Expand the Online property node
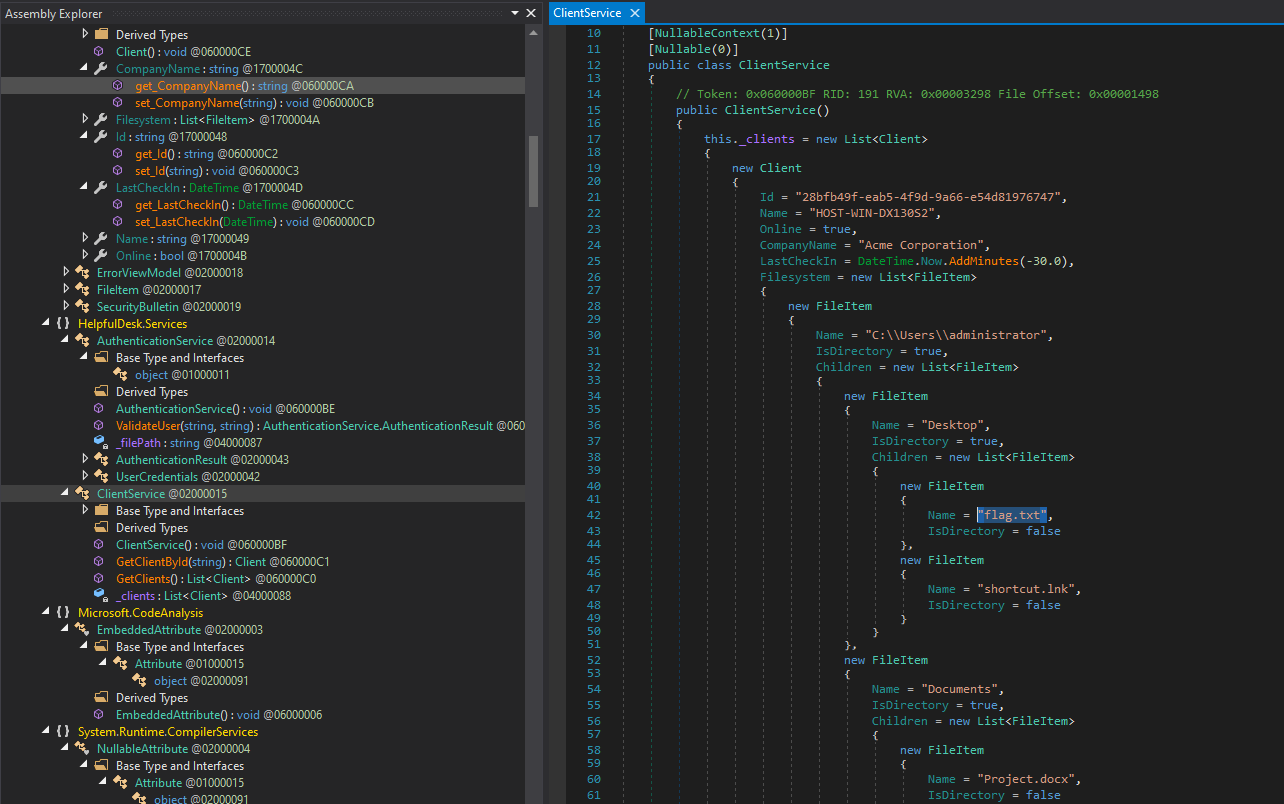 click(85, 256)
